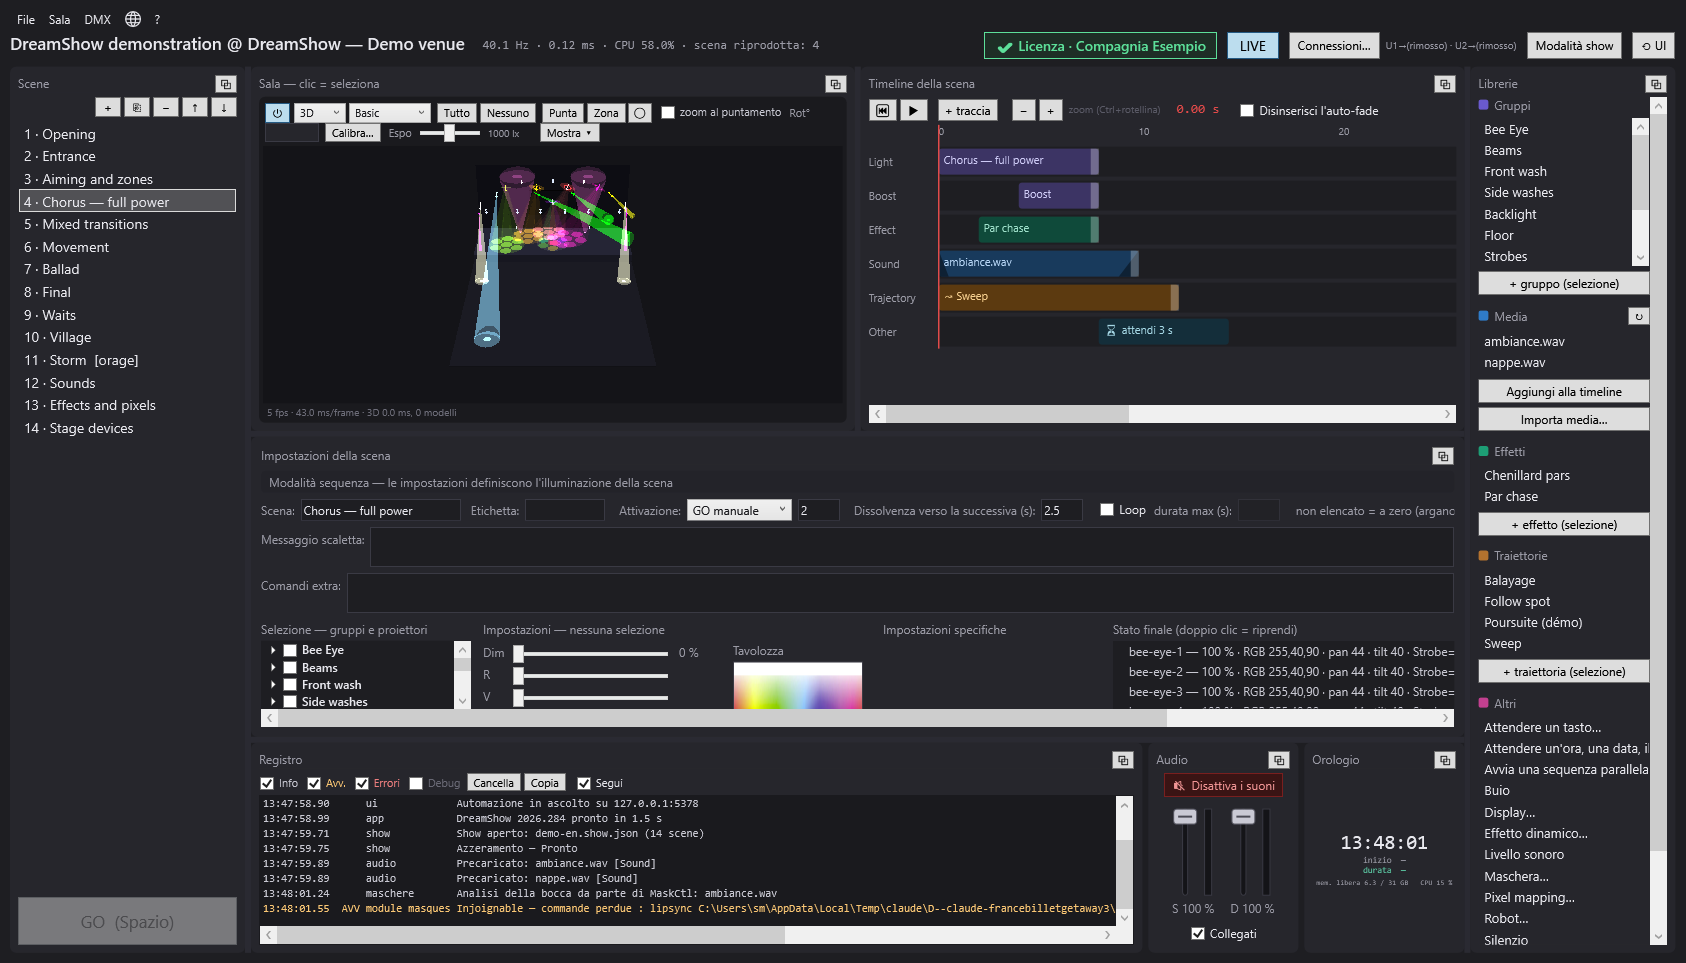
Task: Click Disattiva i suoni button
Action: 1223,786
